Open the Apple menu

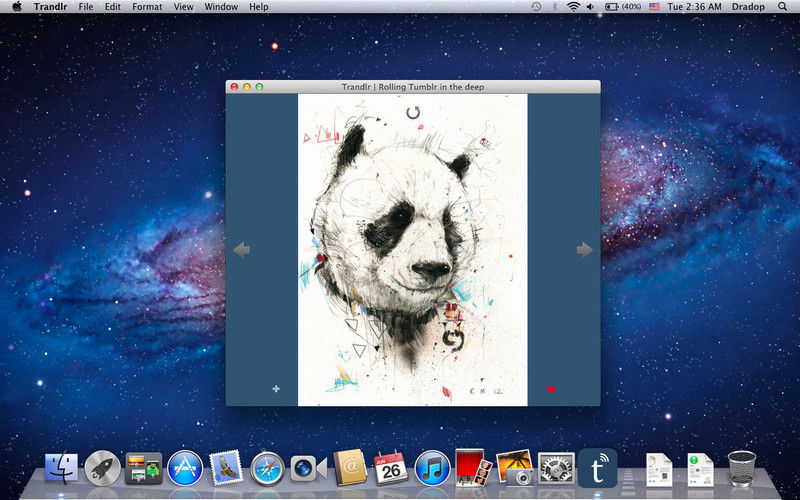tap(17, 7)
